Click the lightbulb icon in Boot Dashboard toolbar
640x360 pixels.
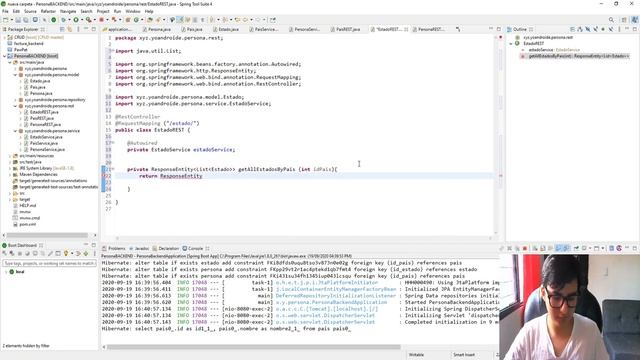[x=66, y=253]
